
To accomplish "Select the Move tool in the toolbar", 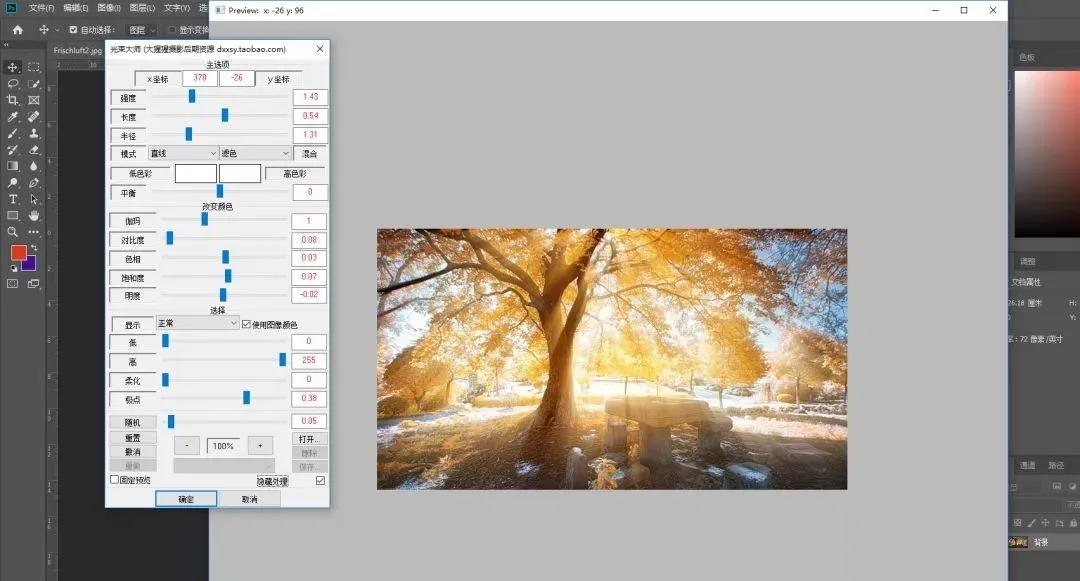I will 13,67.
